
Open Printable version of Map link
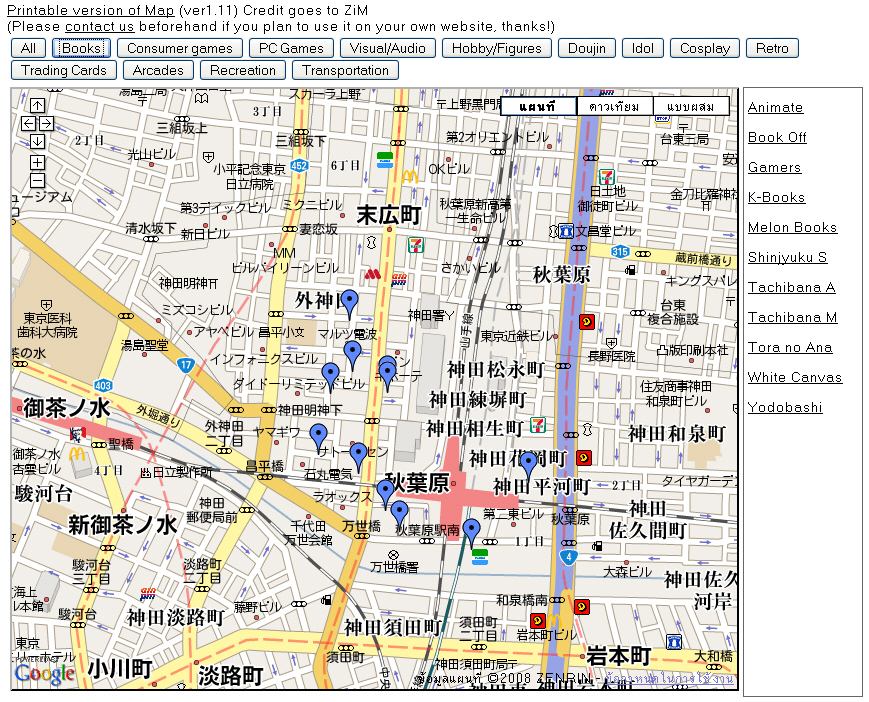click(90, 10)
